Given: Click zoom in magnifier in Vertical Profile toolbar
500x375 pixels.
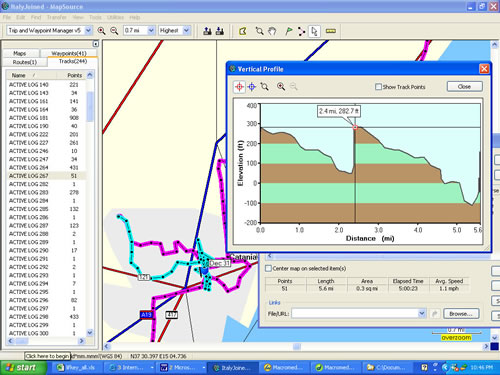Looking at the screenshot, I should pyautogui.click(x=281, y=87).
